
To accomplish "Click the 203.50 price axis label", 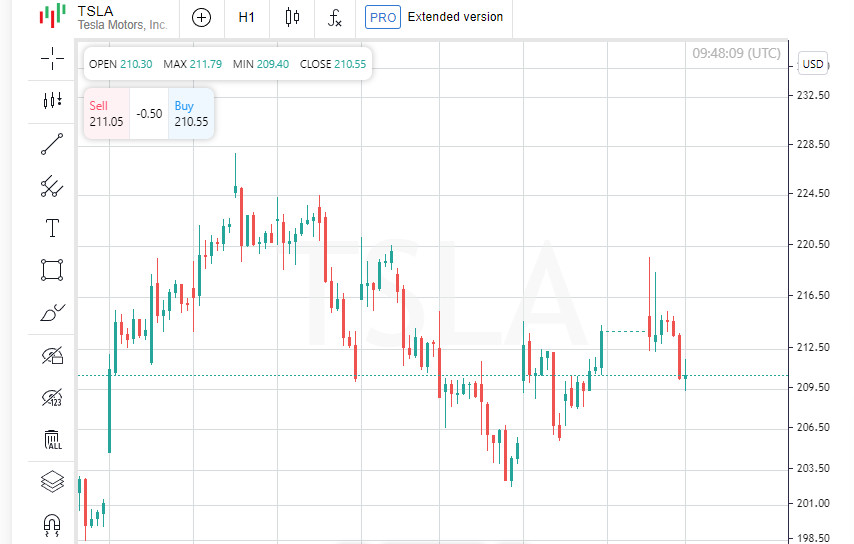I will [813, 468].
